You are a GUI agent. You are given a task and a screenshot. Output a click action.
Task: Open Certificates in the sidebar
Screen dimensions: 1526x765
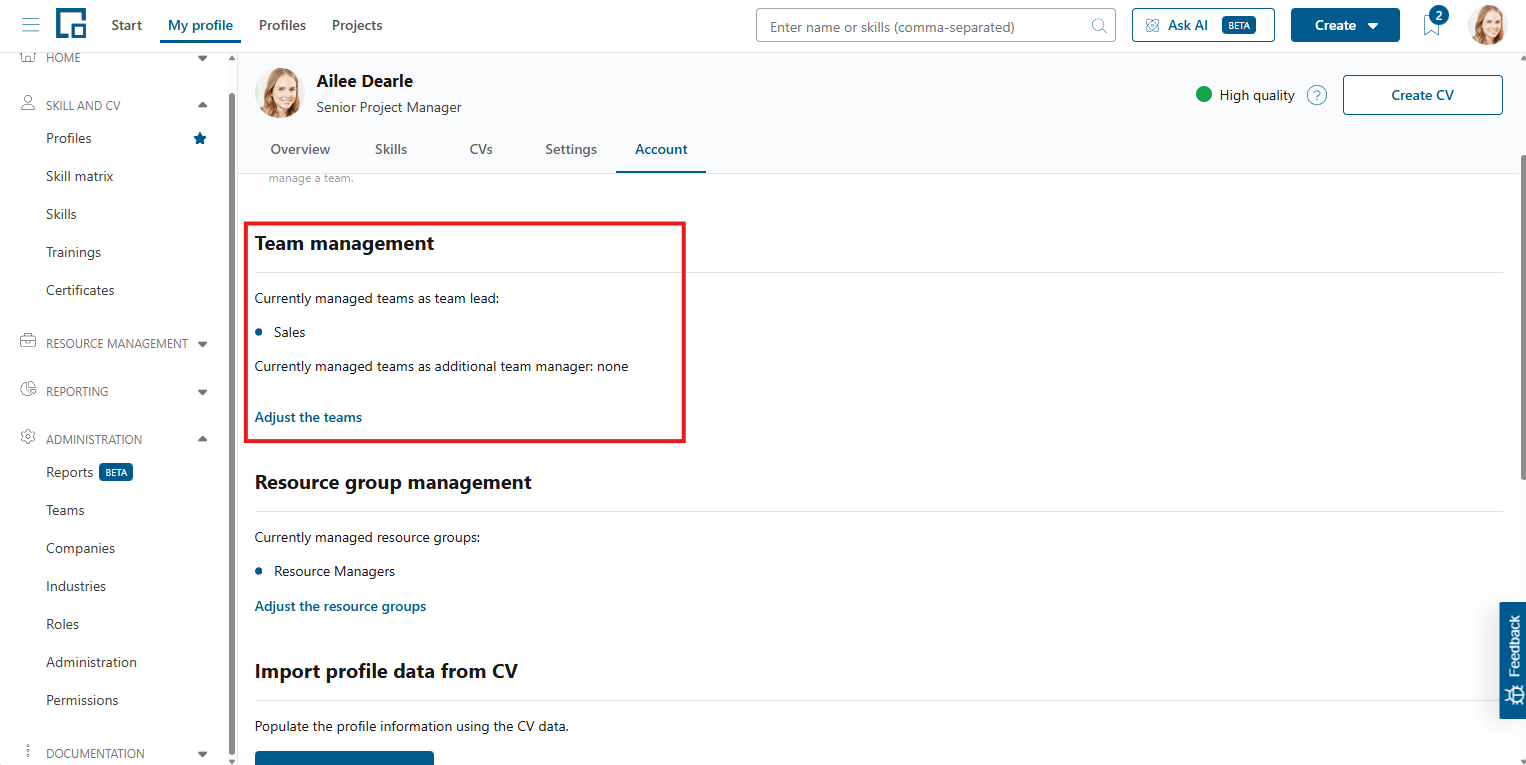coord(80,290)
